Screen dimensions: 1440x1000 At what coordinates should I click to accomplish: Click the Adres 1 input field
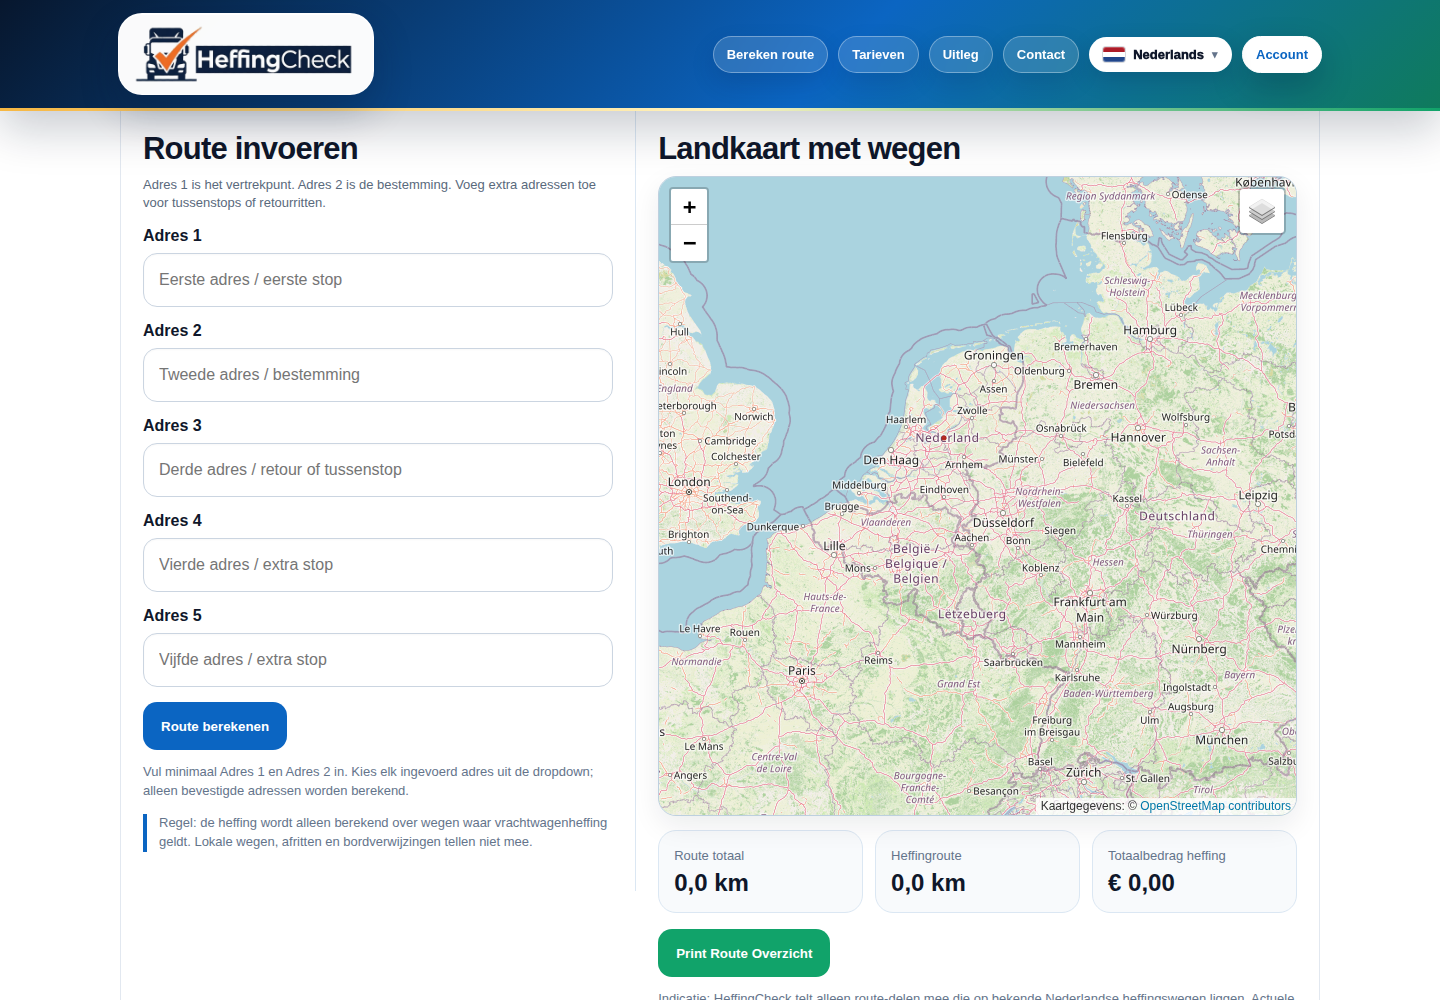pos(378,280)
